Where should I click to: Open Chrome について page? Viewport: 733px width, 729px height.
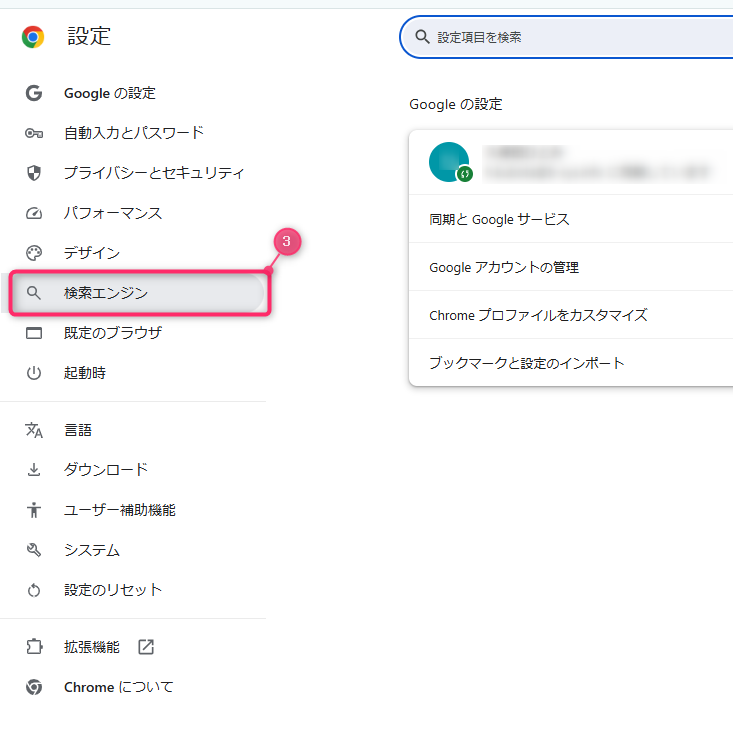click(118, 687)
